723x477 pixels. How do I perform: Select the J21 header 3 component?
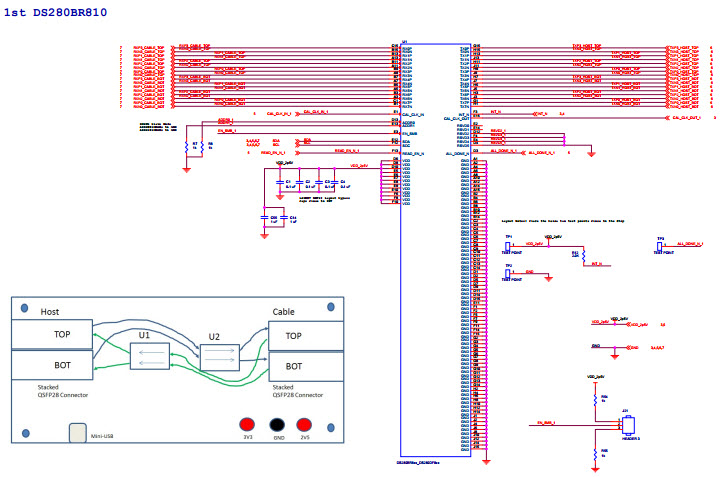click(x=628, y=424)
